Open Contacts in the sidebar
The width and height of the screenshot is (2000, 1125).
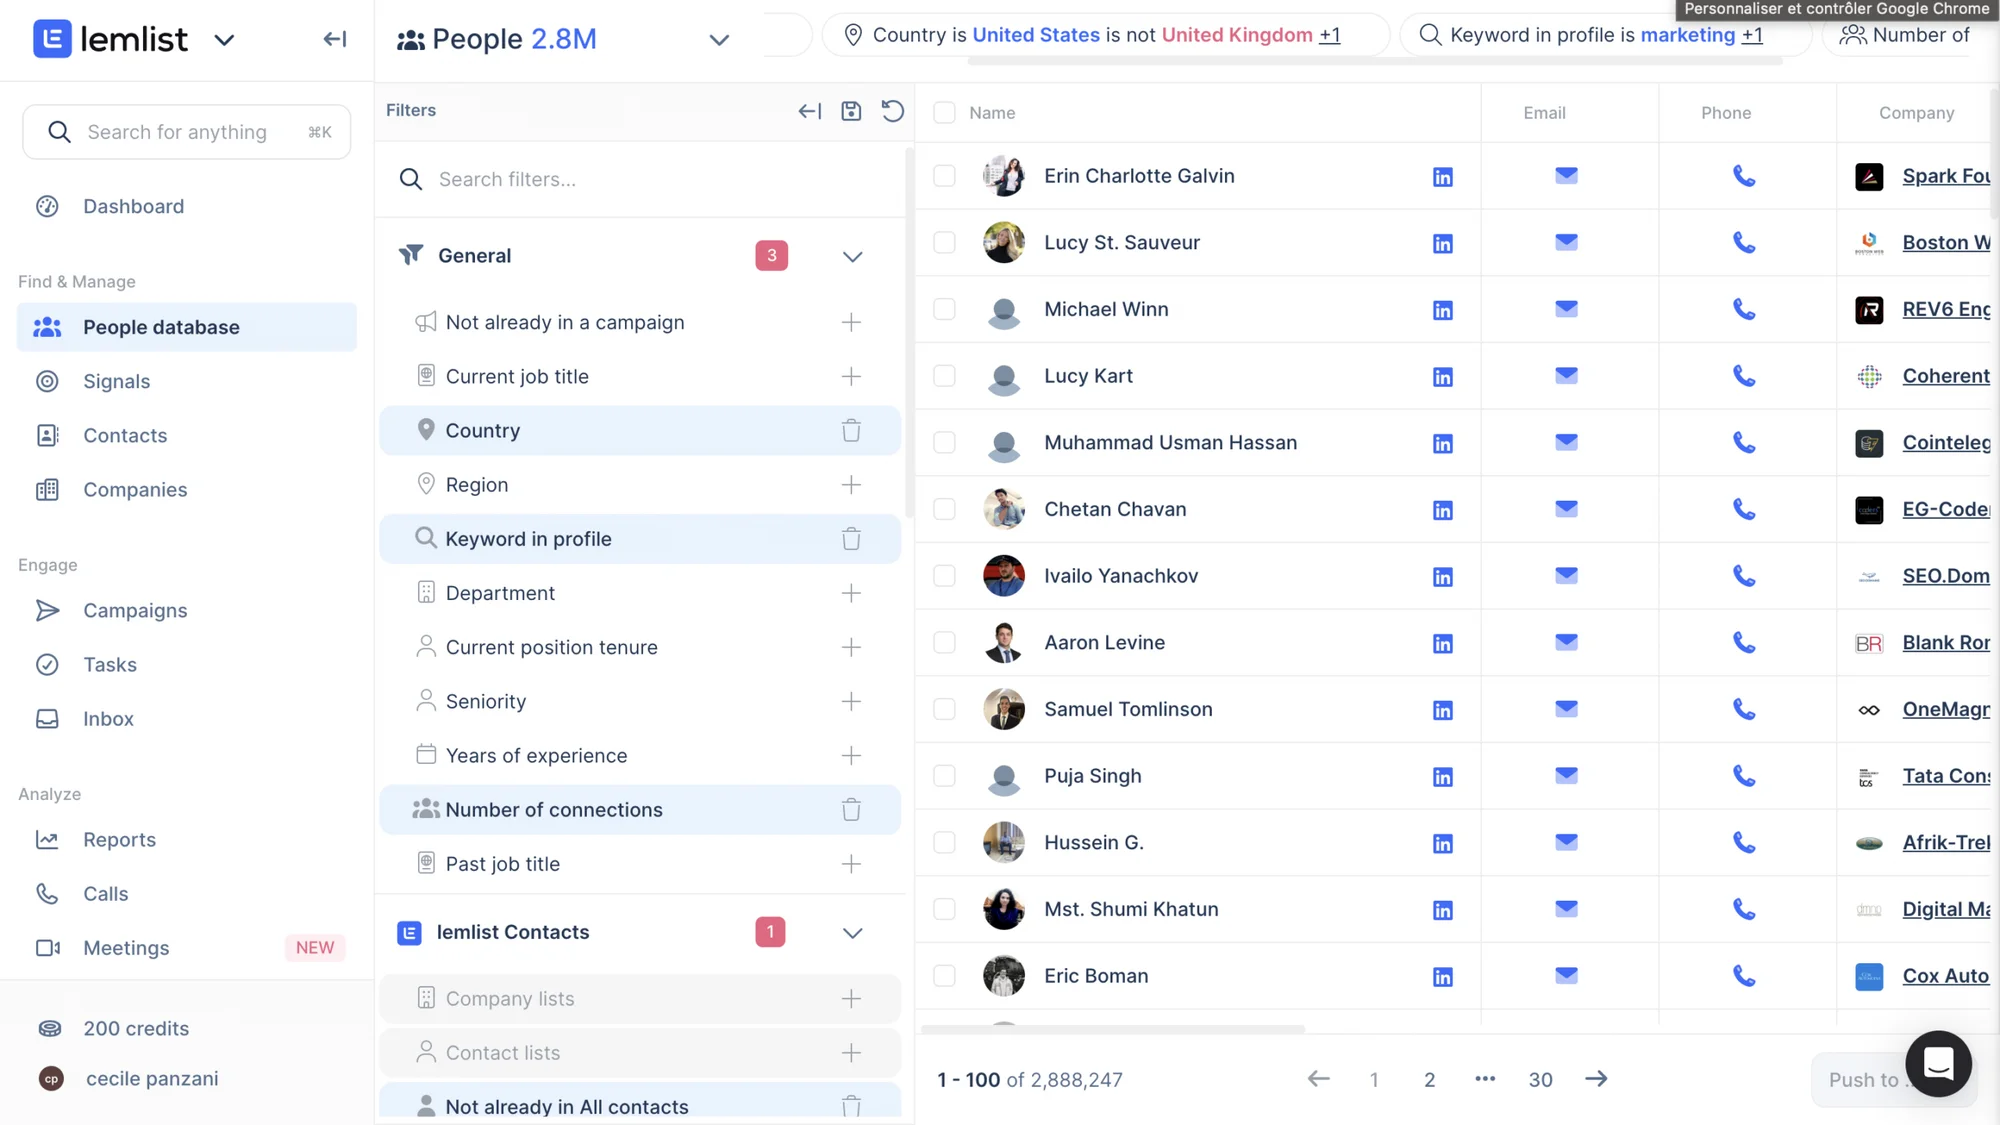click(x=125, y=435)
